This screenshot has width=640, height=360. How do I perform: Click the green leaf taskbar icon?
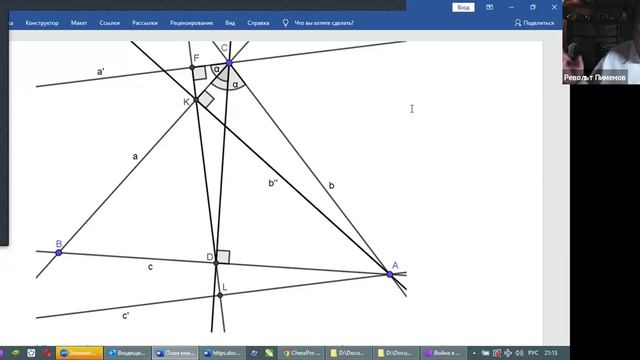coord(269,353)
